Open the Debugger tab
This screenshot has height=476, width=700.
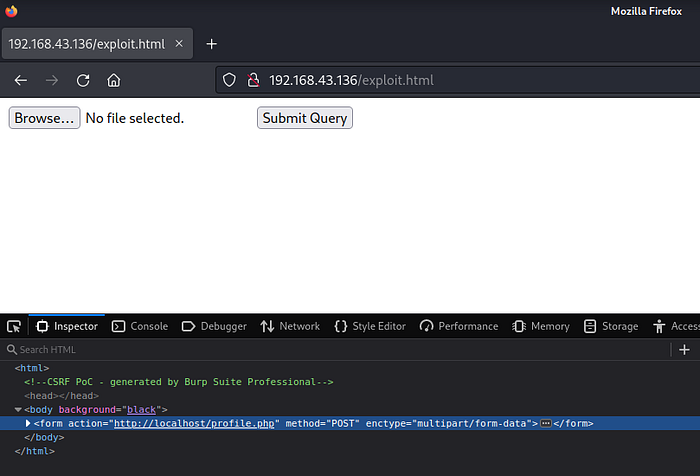click(214, 326)
